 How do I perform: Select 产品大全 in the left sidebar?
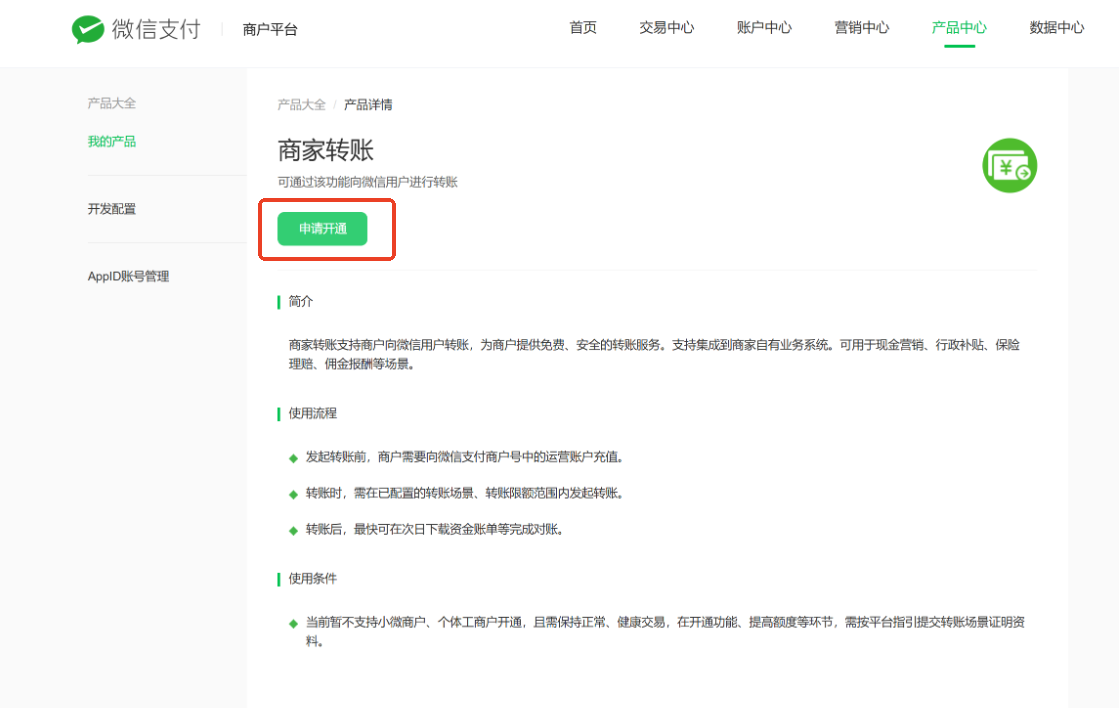coord(111,103)
